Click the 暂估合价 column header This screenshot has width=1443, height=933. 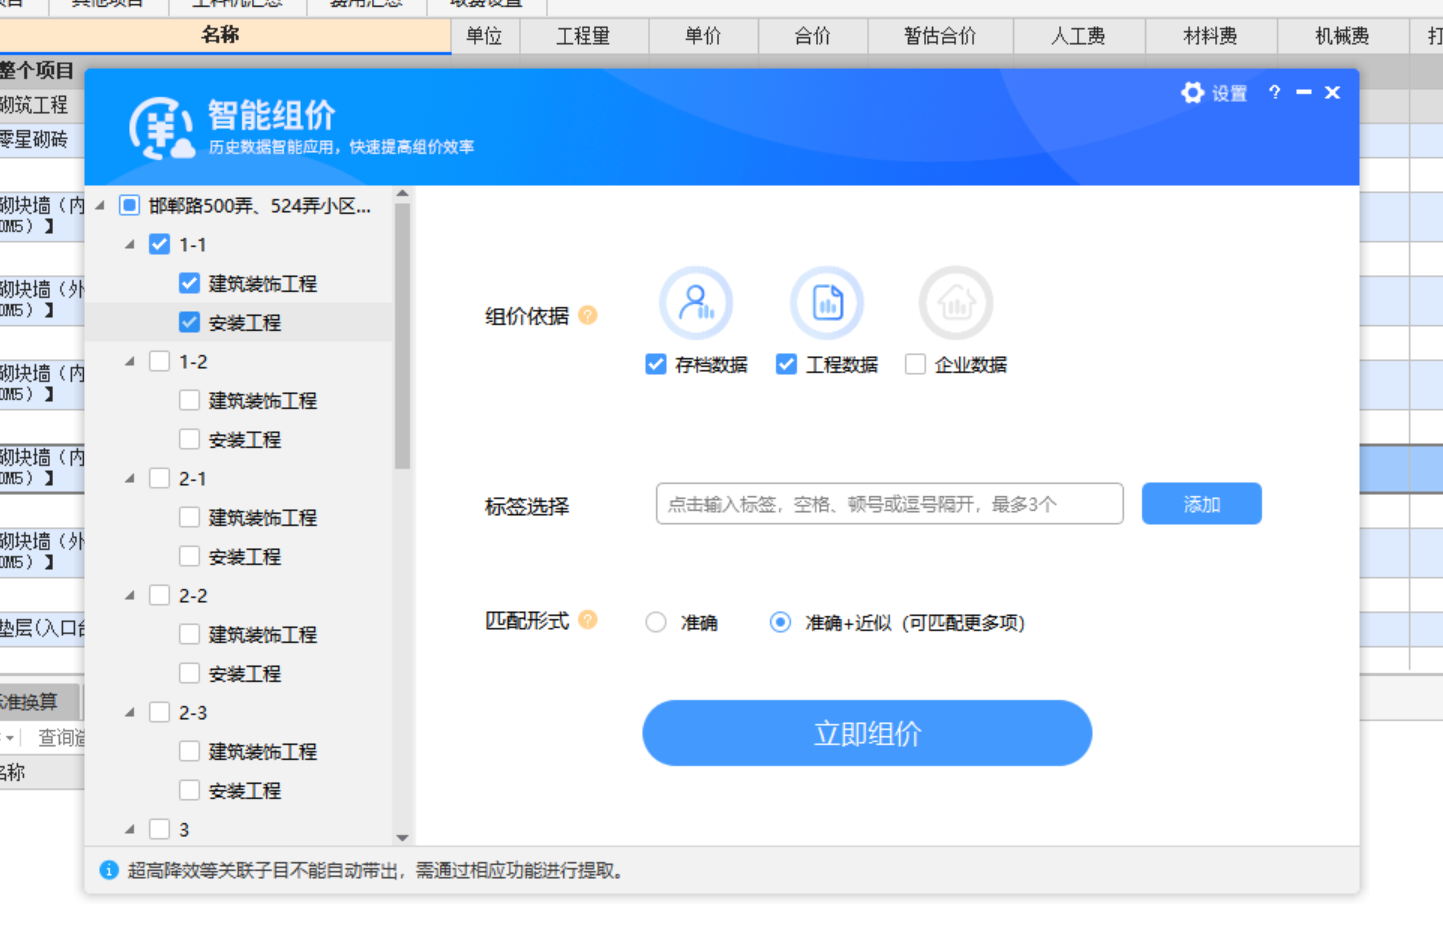tap(940, 36)
